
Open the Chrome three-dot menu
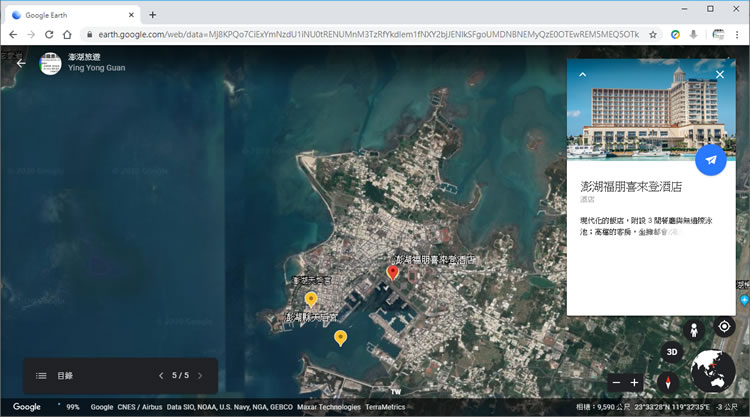737,34
